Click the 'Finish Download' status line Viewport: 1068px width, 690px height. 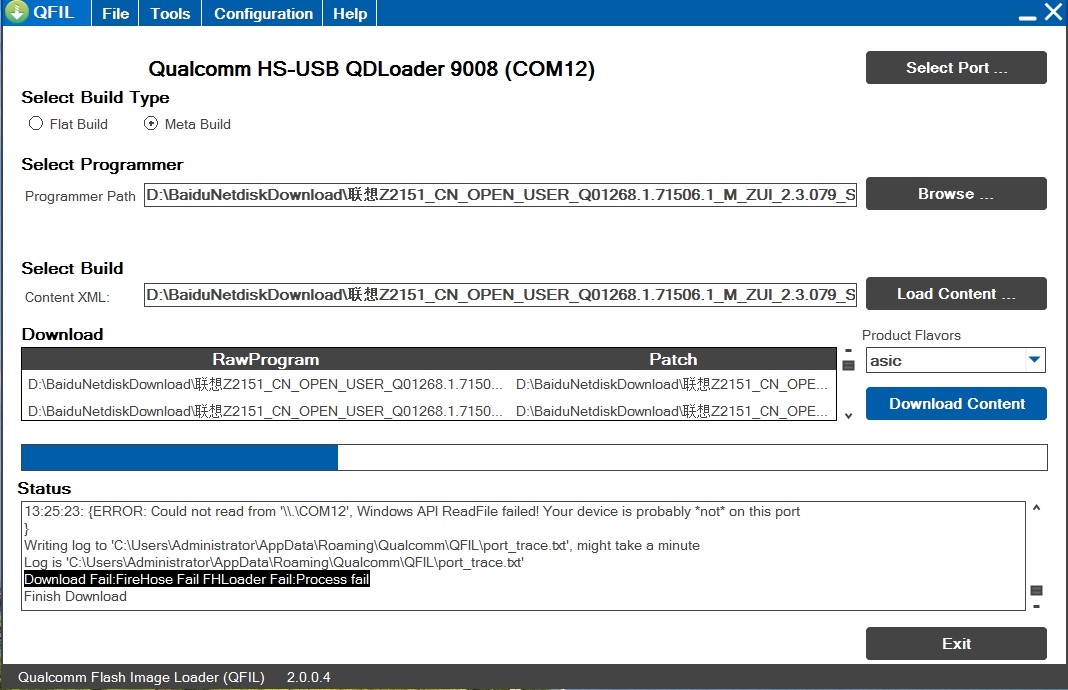pos(76,597)
